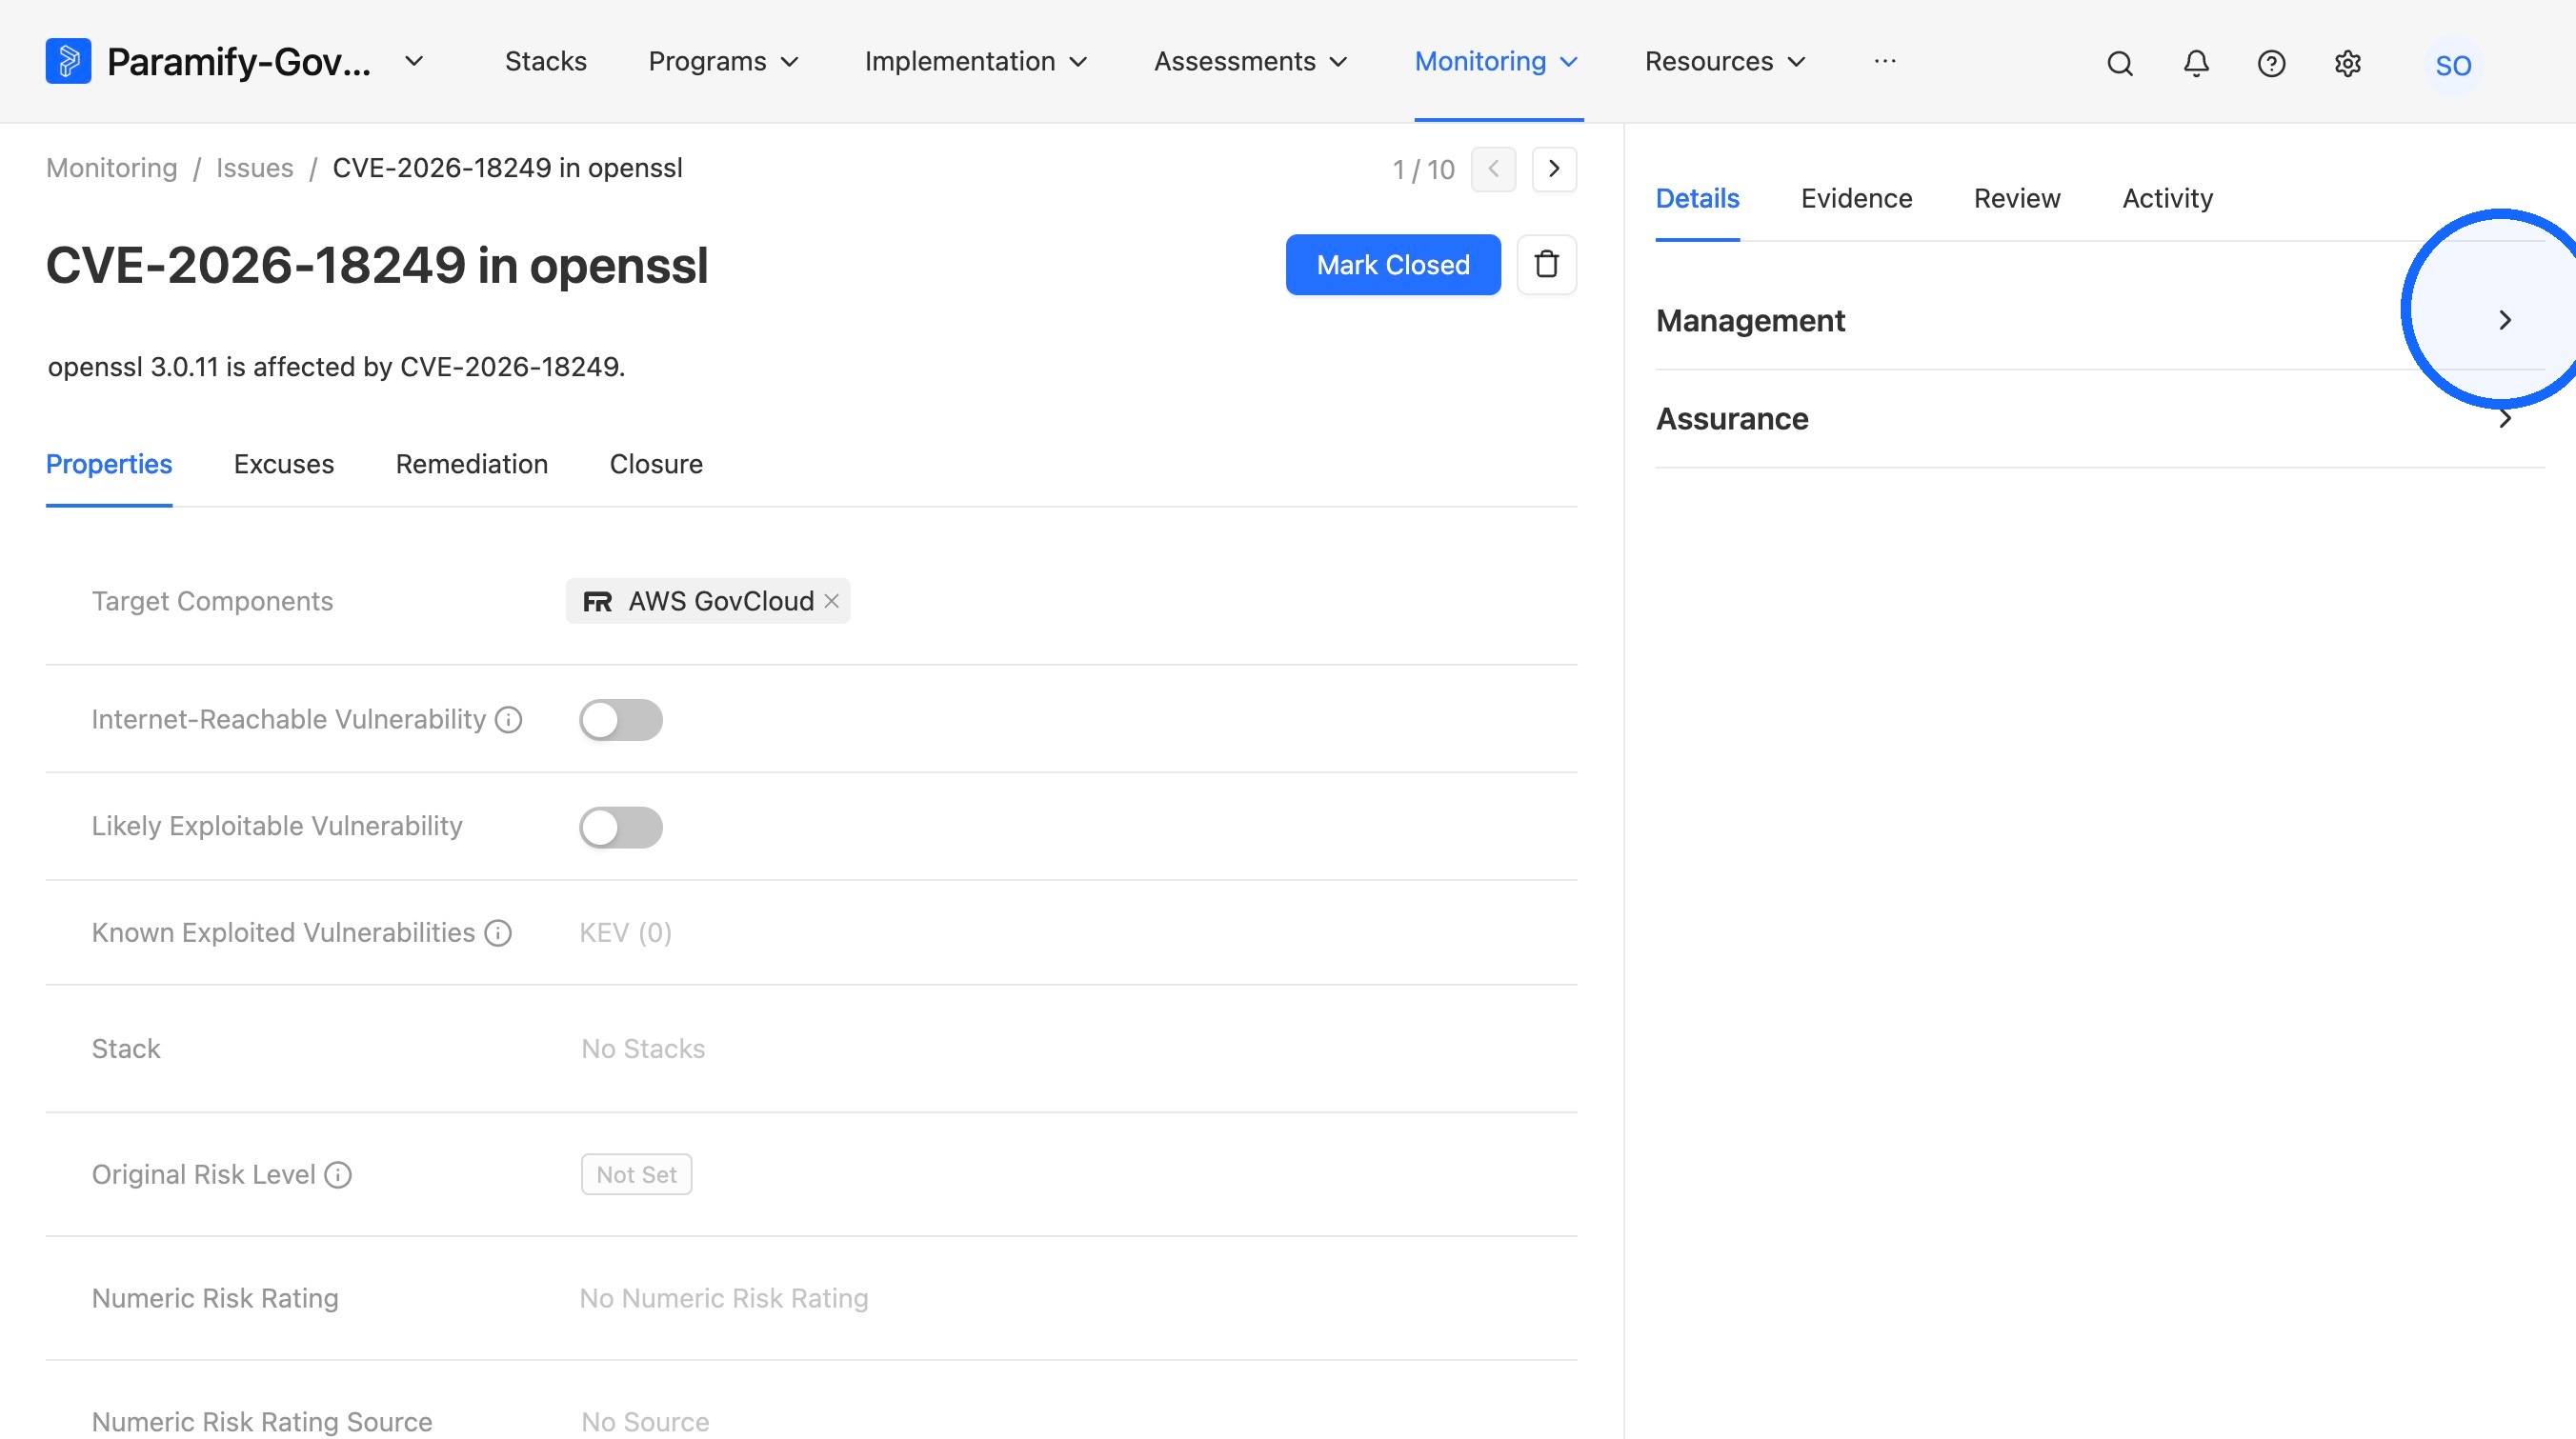Open the more options ellipsis in navbar
The height and width of the screenshot is (1439, 2576).
click(x=1885, y=61)
